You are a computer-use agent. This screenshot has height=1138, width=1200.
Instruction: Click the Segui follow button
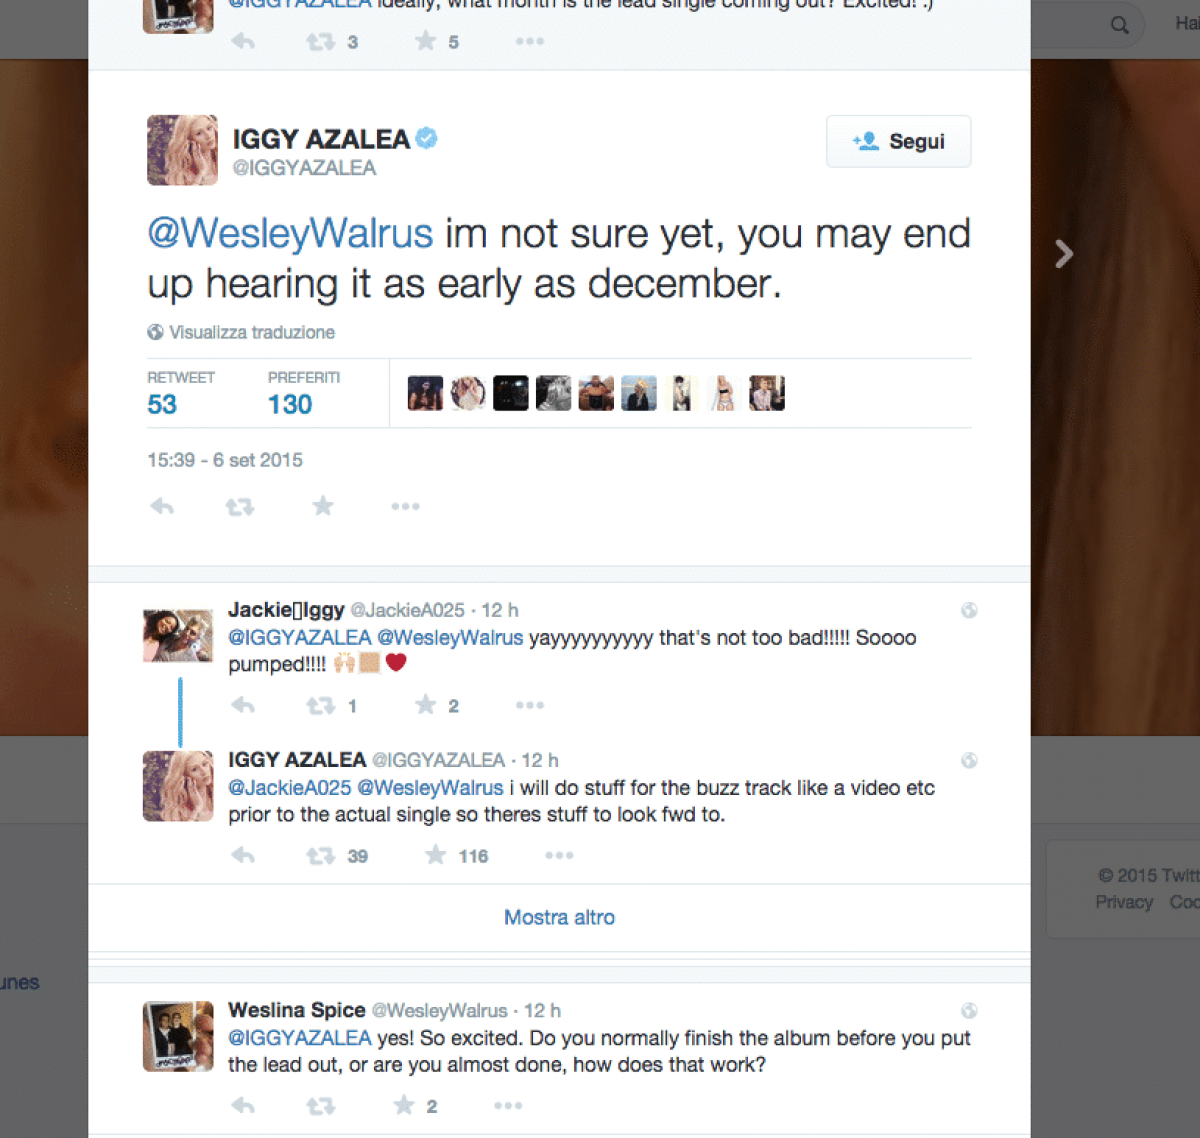coord(898,141)
